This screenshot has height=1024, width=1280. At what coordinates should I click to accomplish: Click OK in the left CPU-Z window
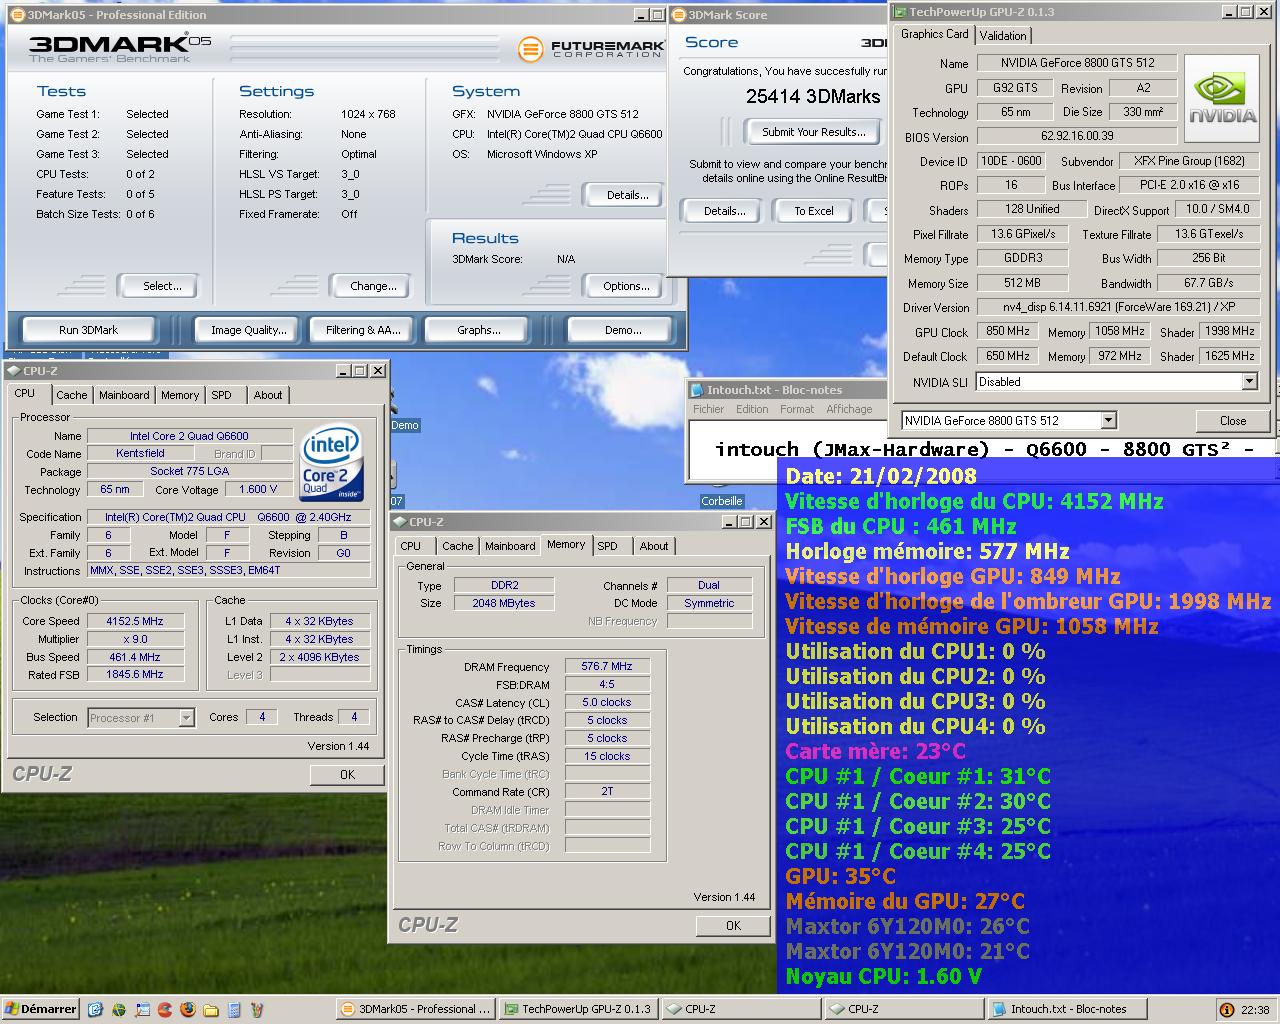[347, 775]
